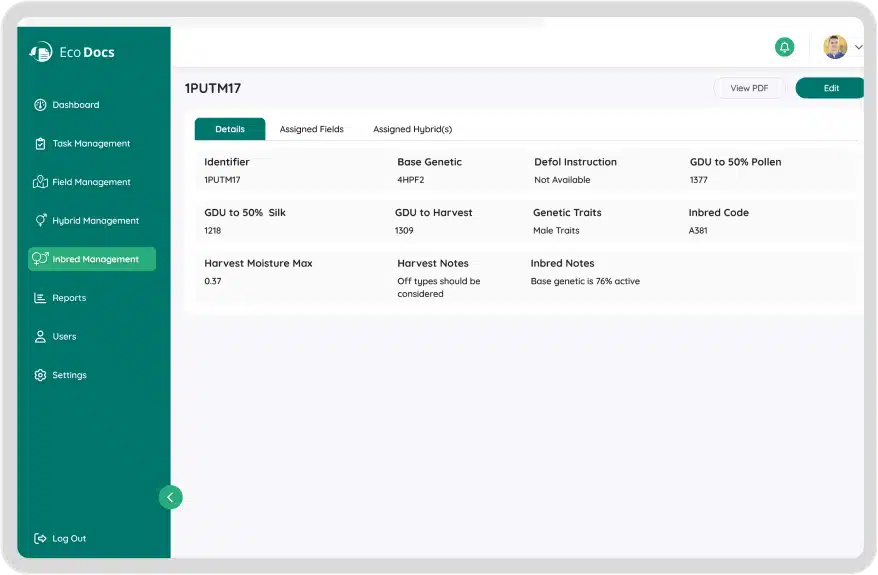
Task: Click the Dashboard speedometer icon
Action: [x=40, y=105]
